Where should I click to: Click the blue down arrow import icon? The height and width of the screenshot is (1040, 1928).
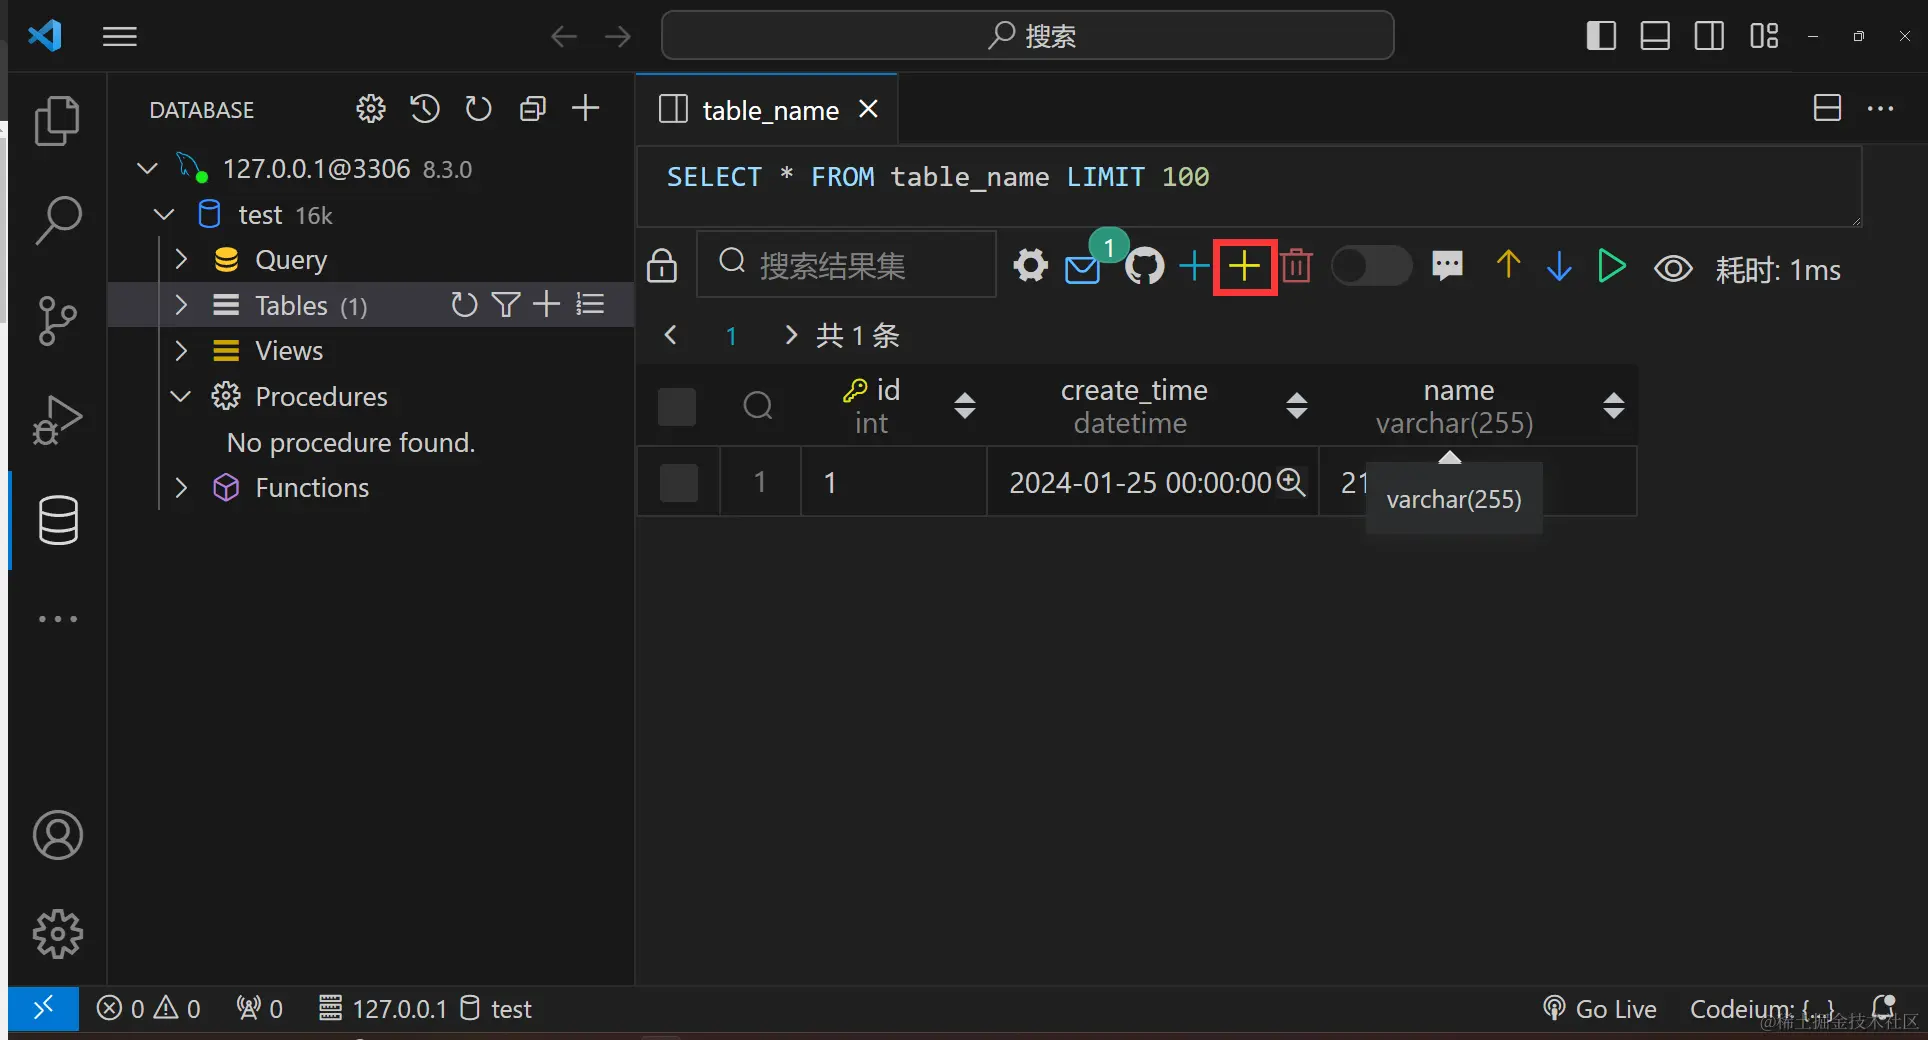coord(1559,266)
